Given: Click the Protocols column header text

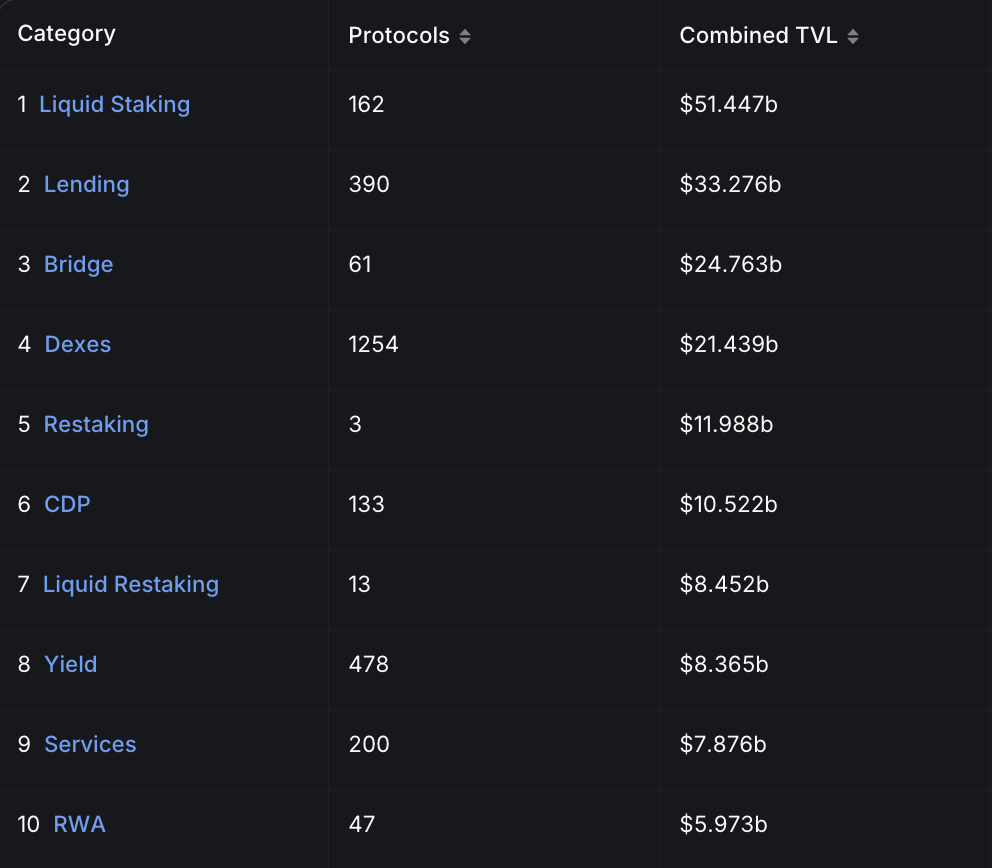Looking at the screenshot, I should pyautogui.click(x=399, y=36).
